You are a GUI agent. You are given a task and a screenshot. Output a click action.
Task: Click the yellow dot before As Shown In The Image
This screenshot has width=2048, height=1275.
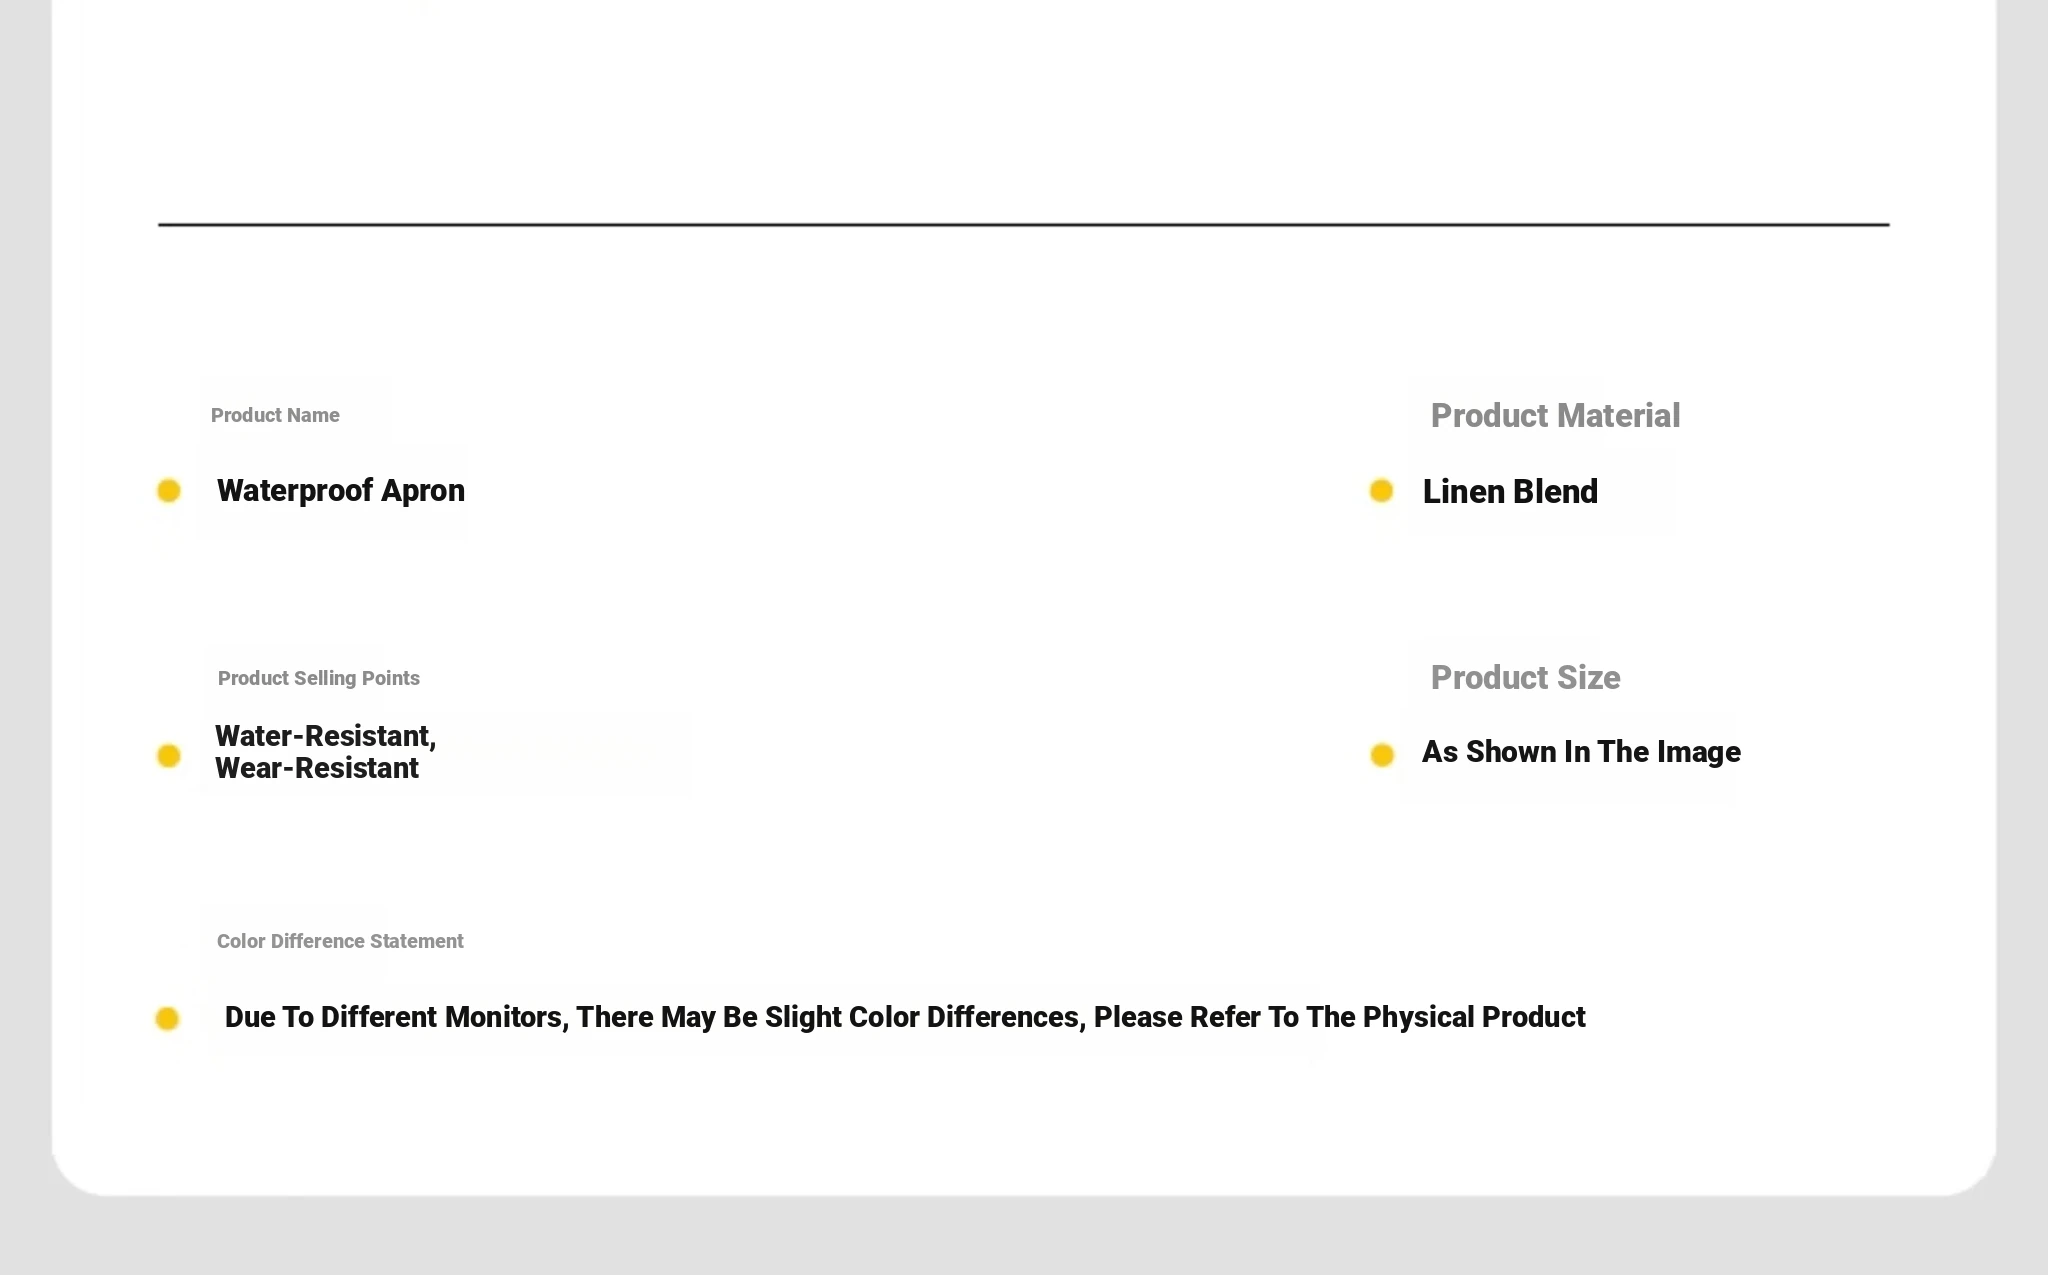[1382, 755]
